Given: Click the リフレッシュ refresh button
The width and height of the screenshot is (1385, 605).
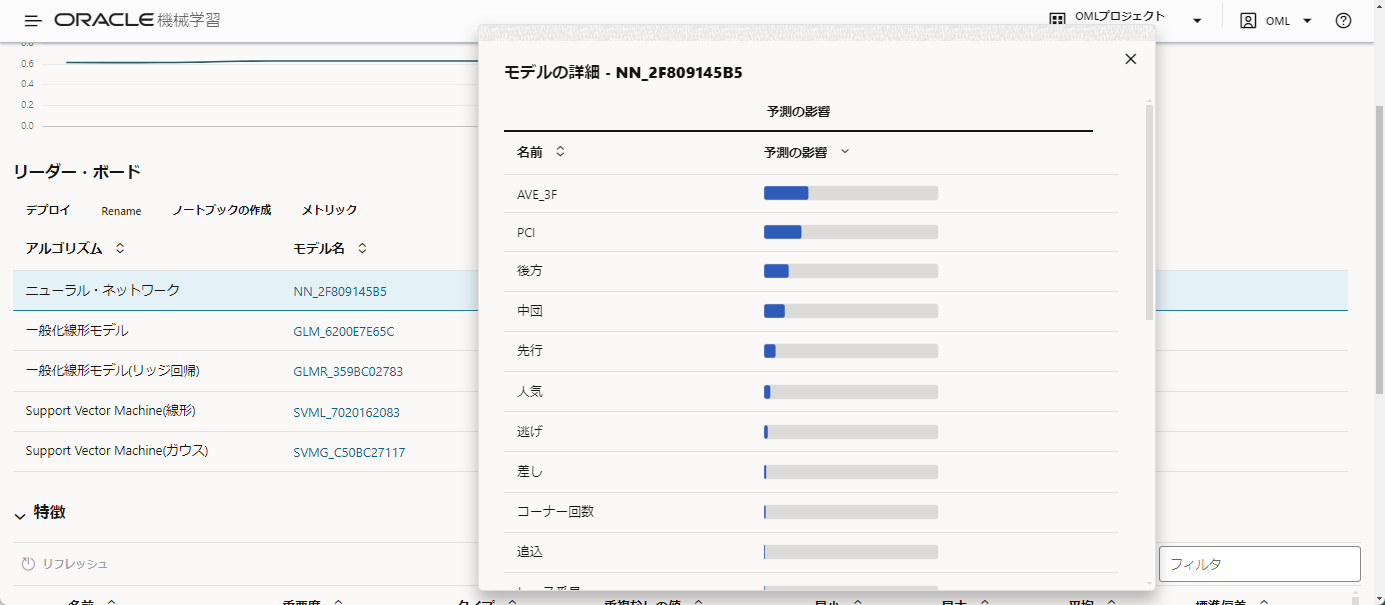Looking at the screenshot, I should pos(65,564).
